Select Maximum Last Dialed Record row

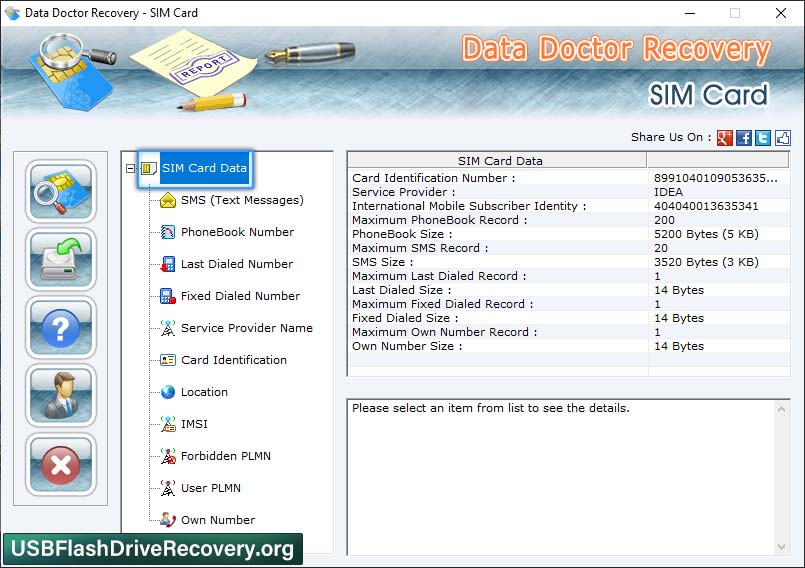[x=568, y=276]
